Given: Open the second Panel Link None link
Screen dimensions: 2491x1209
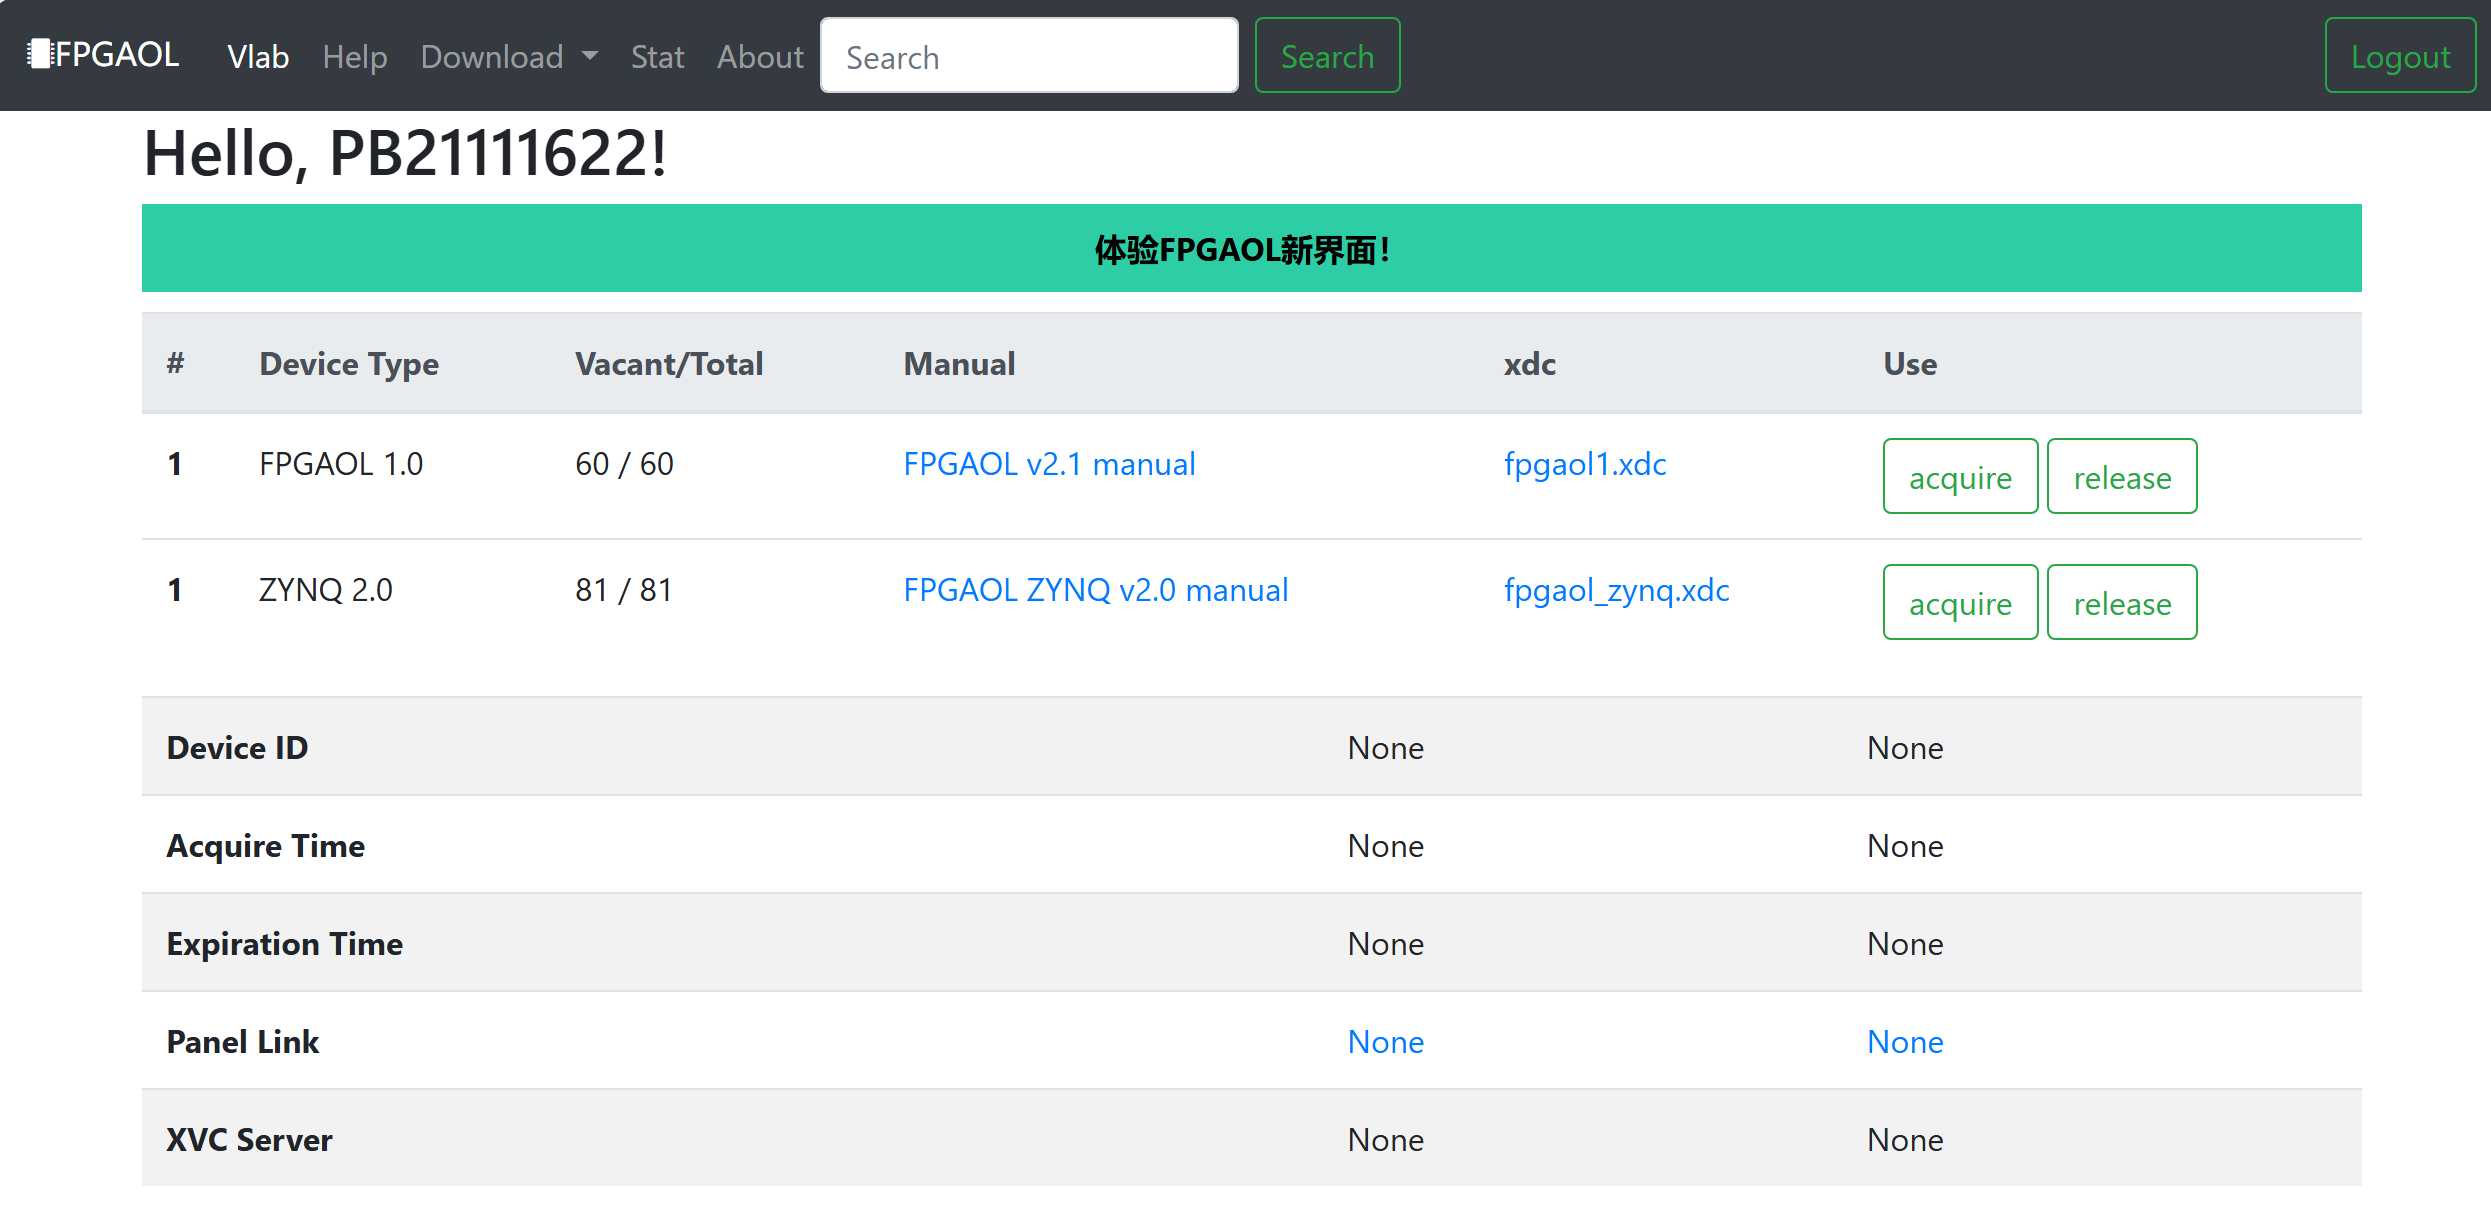Looking at the screenshot, I should click(x=1904, y=1042).
